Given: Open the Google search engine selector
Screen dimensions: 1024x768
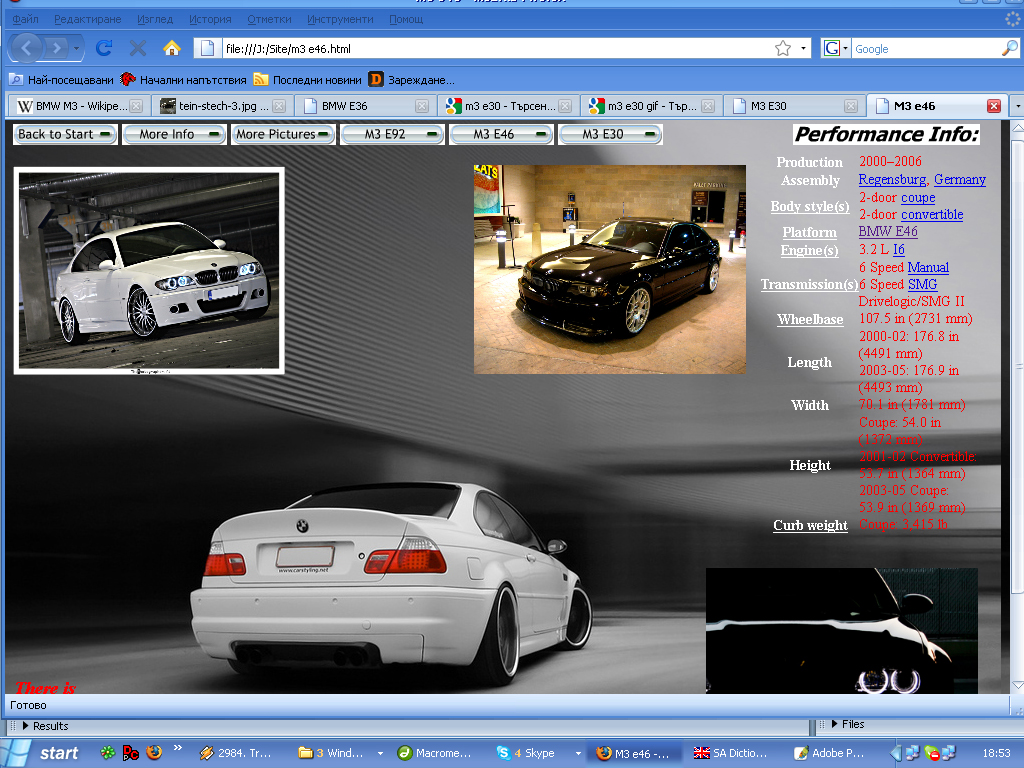Looking at the screenshot, I should click(x=835, y=48).
